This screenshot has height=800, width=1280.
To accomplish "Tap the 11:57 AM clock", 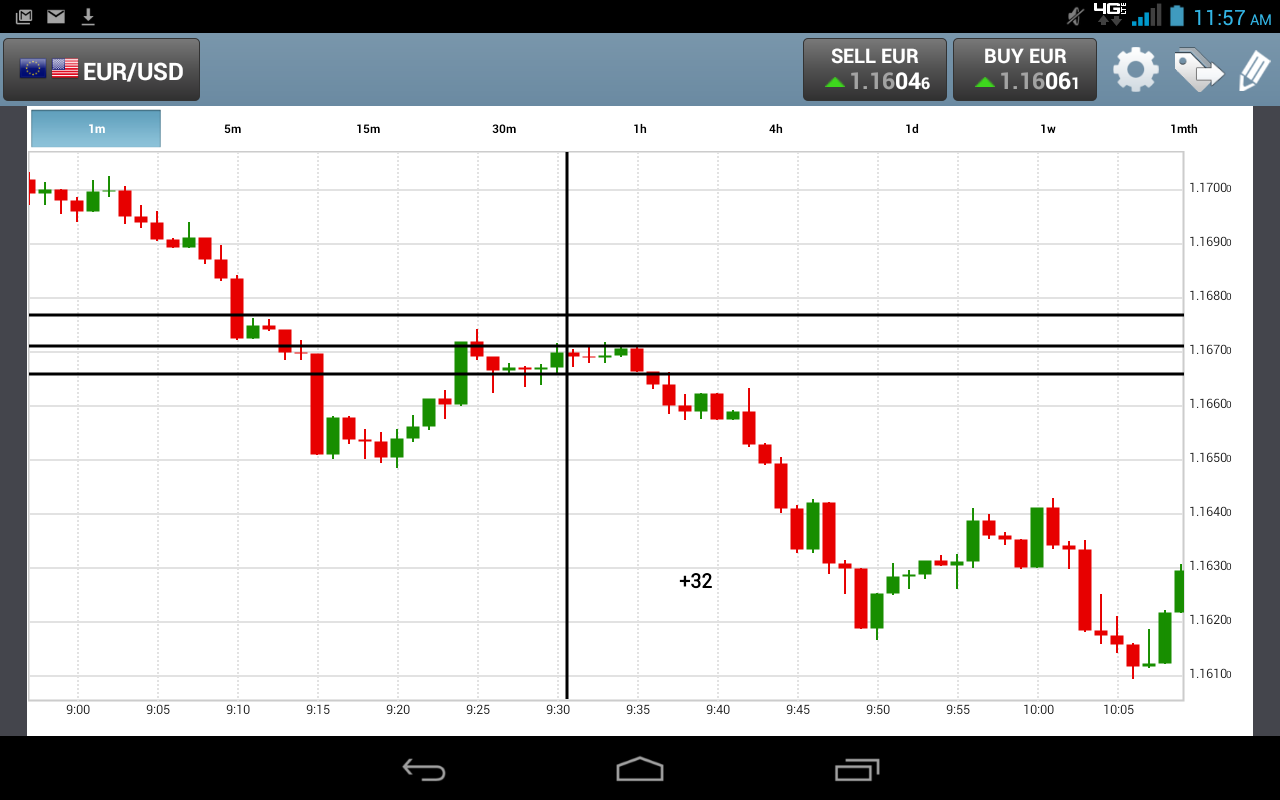I will (1233, 17).
